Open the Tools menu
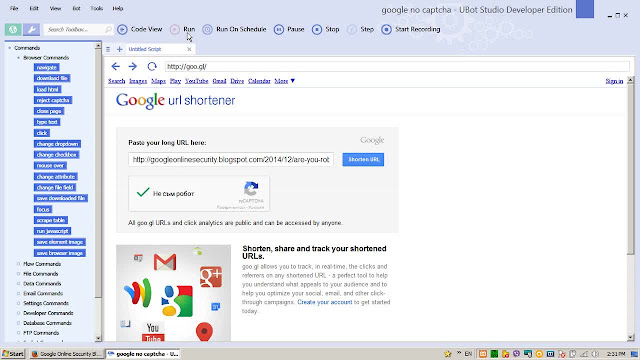Image resolution: width=640 pixels, height=360 pixels. (97, 8)
